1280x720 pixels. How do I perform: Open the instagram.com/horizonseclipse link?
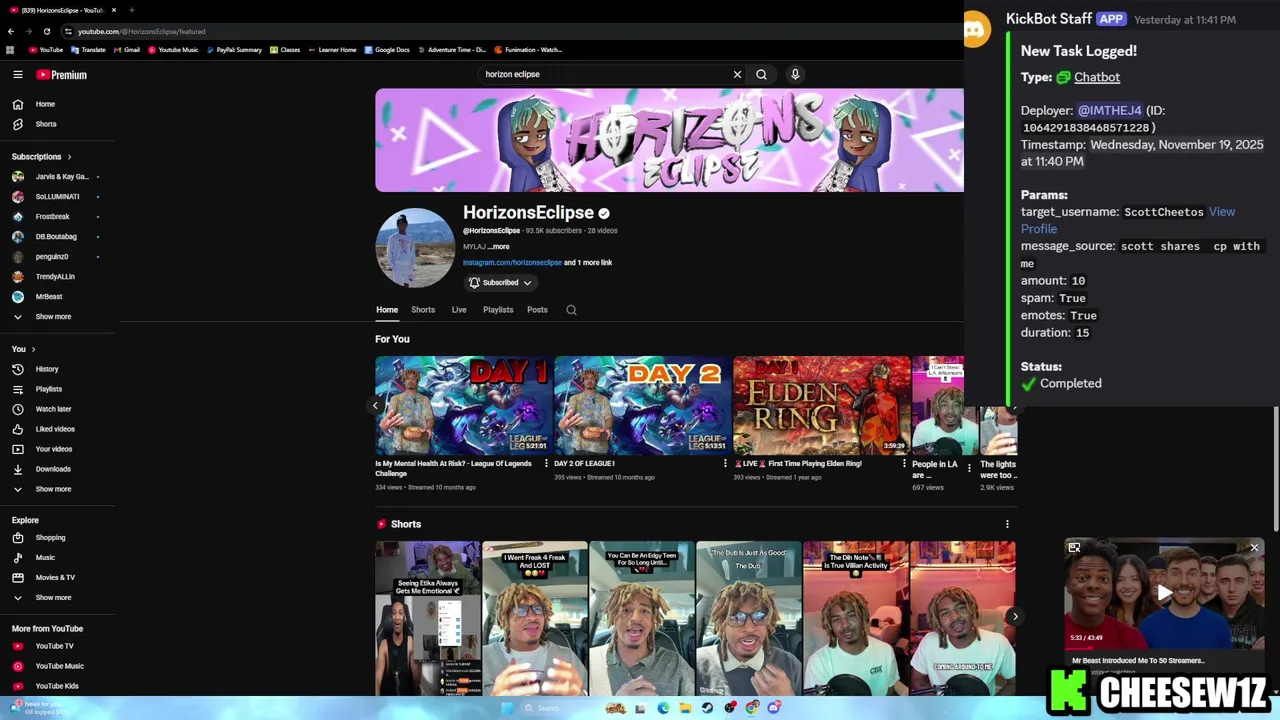512,263
